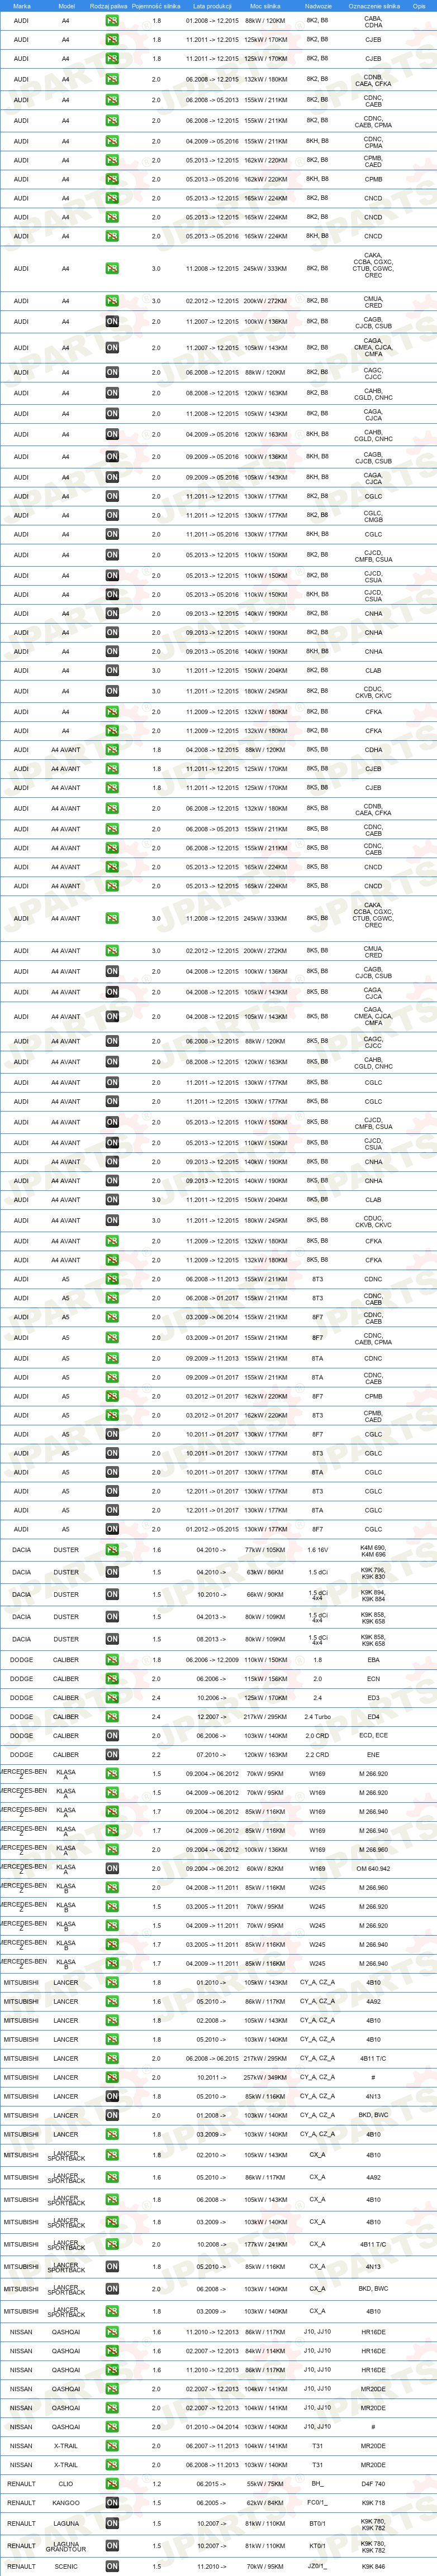437x2576 pixels.
Task: Click body cell FC0/1_
Action: point(317,2503)
